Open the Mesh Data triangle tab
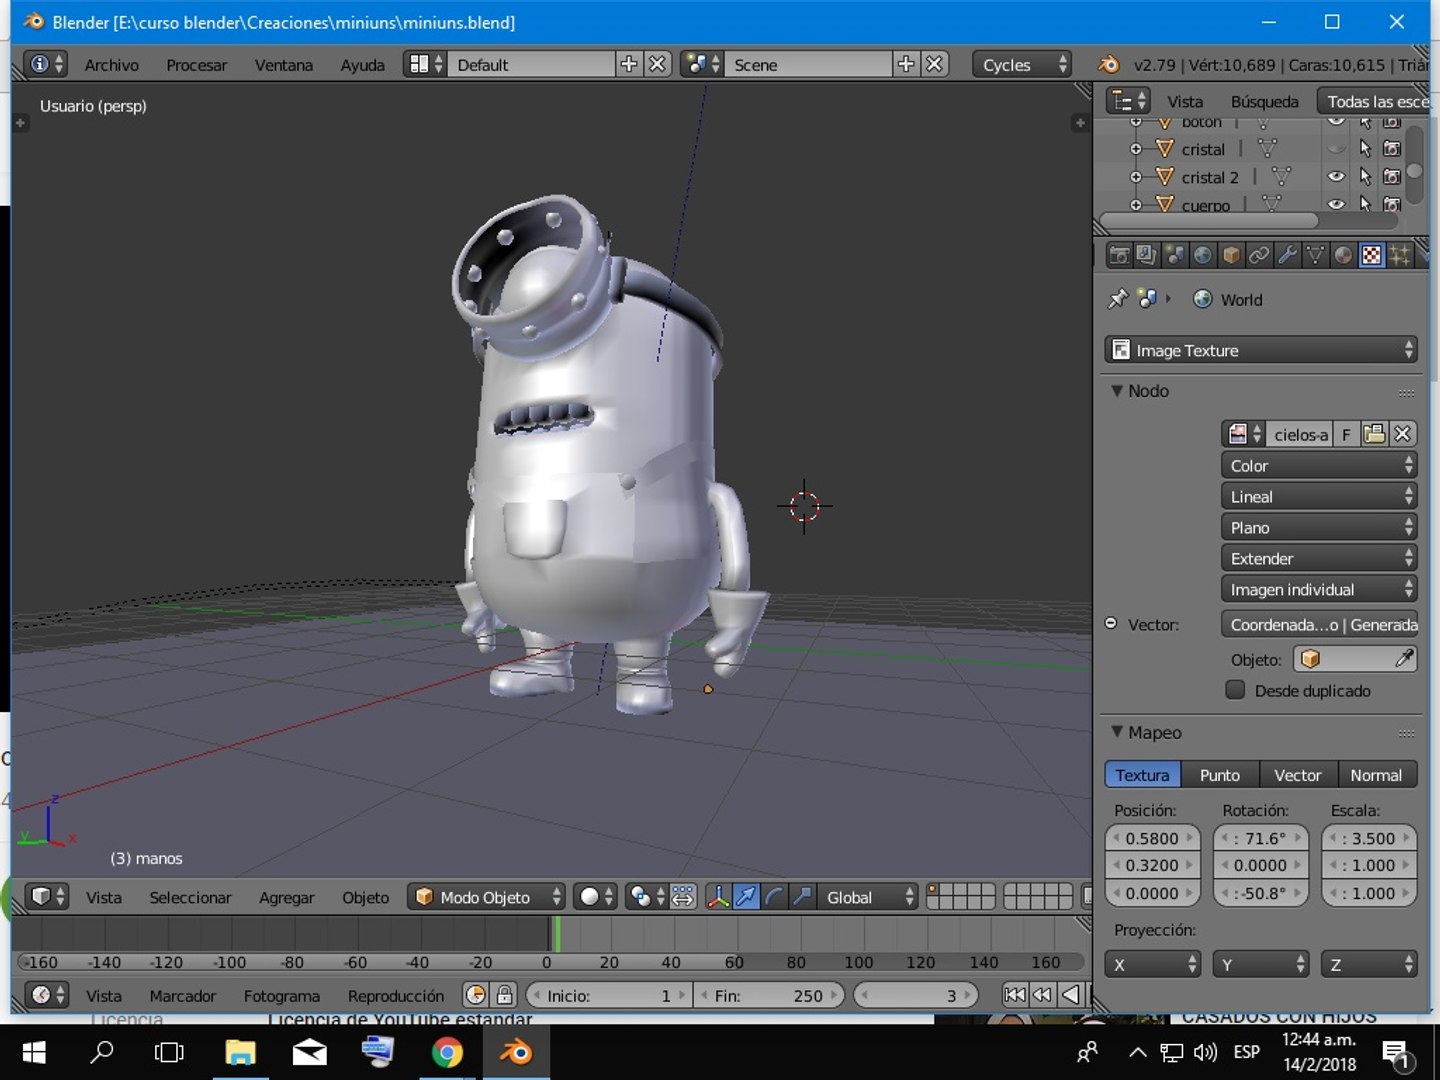1440x1080 pixels. coord(1315,256)
